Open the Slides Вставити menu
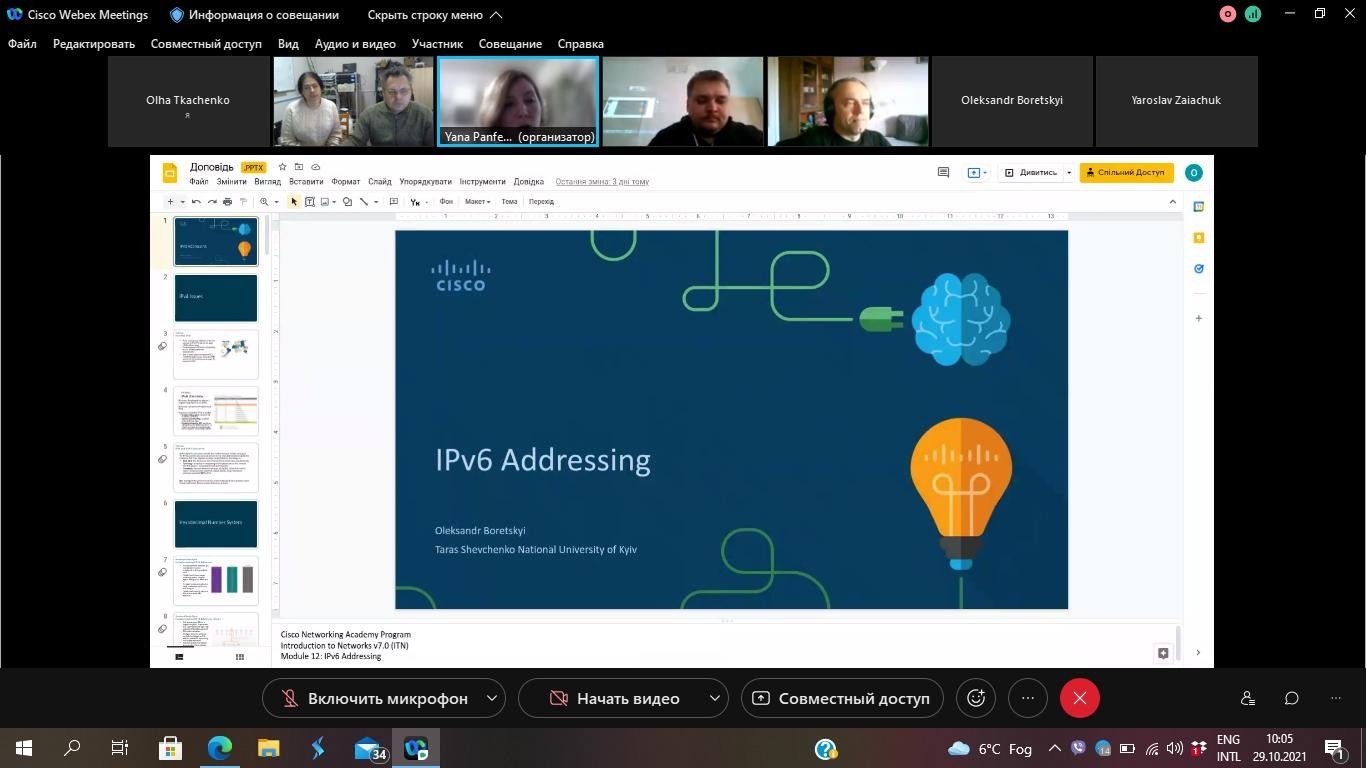Screen dimensions: 1366x768 pos(306,182)
